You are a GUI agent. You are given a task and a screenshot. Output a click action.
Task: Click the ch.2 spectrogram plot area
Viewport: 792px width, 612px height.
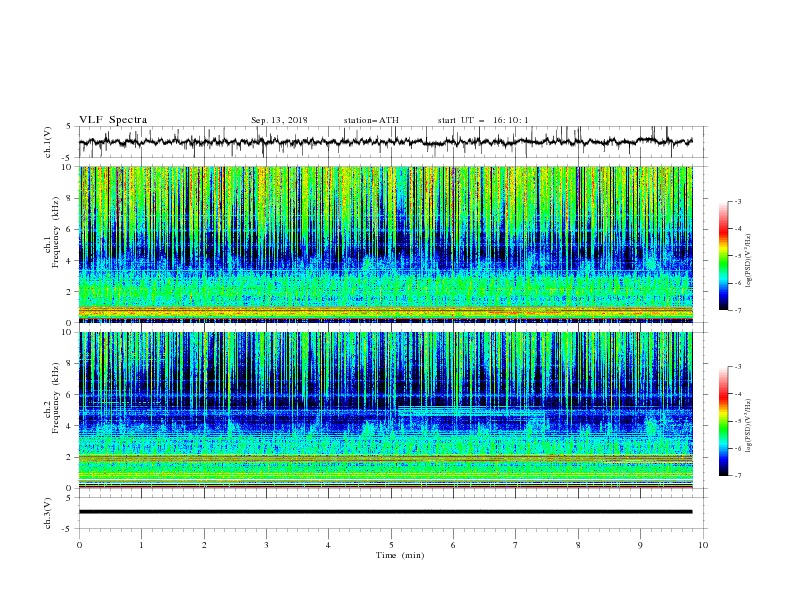[386, 410]
